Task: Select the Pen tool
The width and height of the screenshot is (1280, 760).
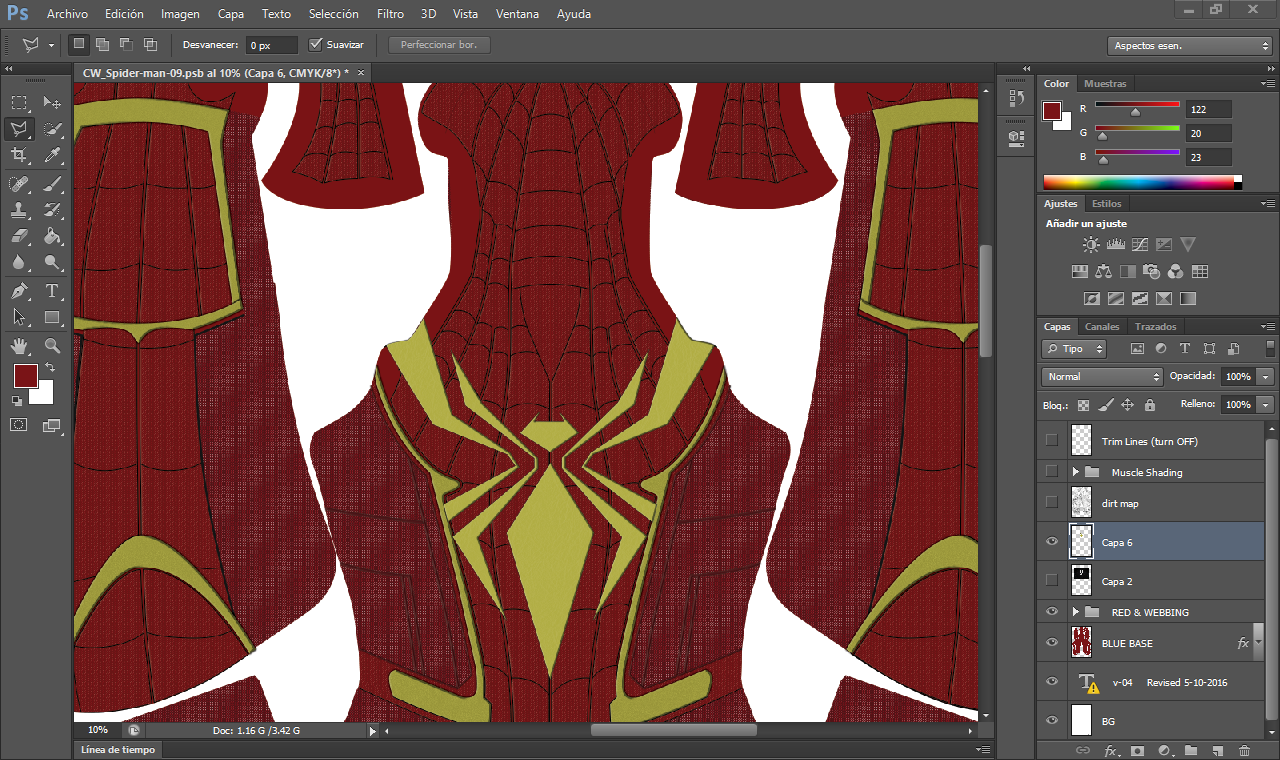Action: coord(19,291)
